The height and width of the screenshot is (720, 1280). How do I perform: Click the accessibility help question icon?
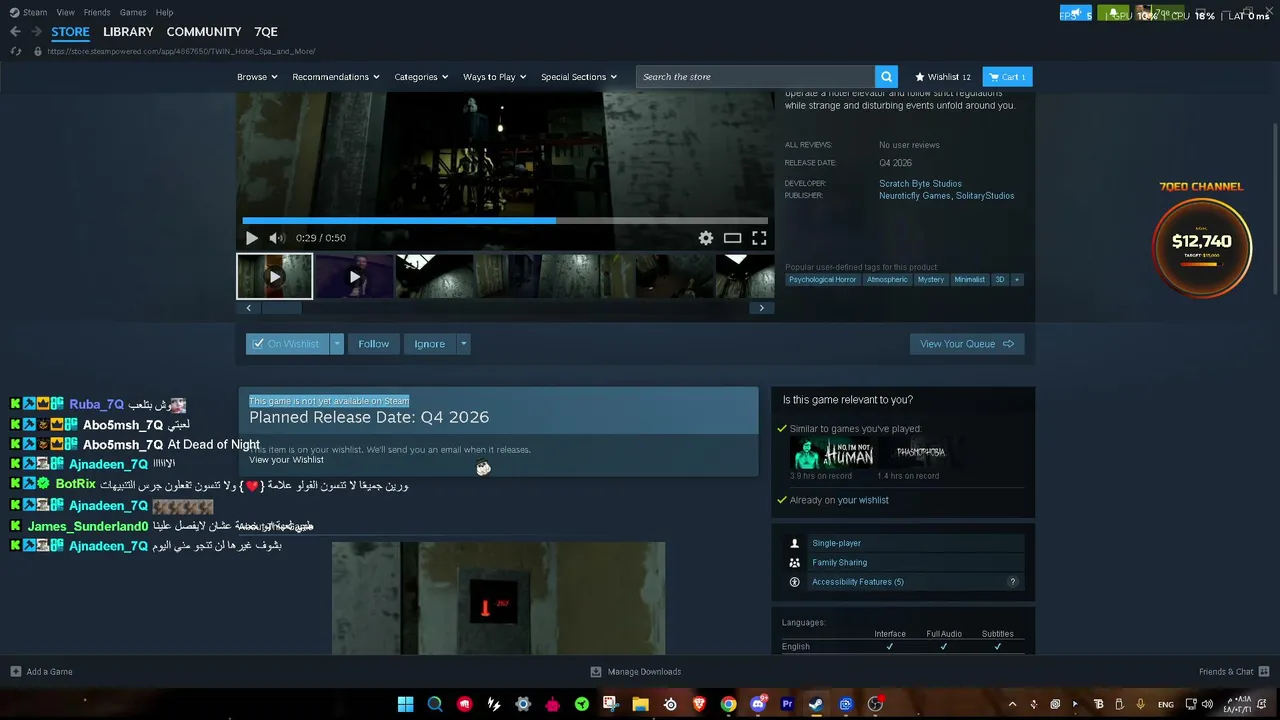point(1012,582)
